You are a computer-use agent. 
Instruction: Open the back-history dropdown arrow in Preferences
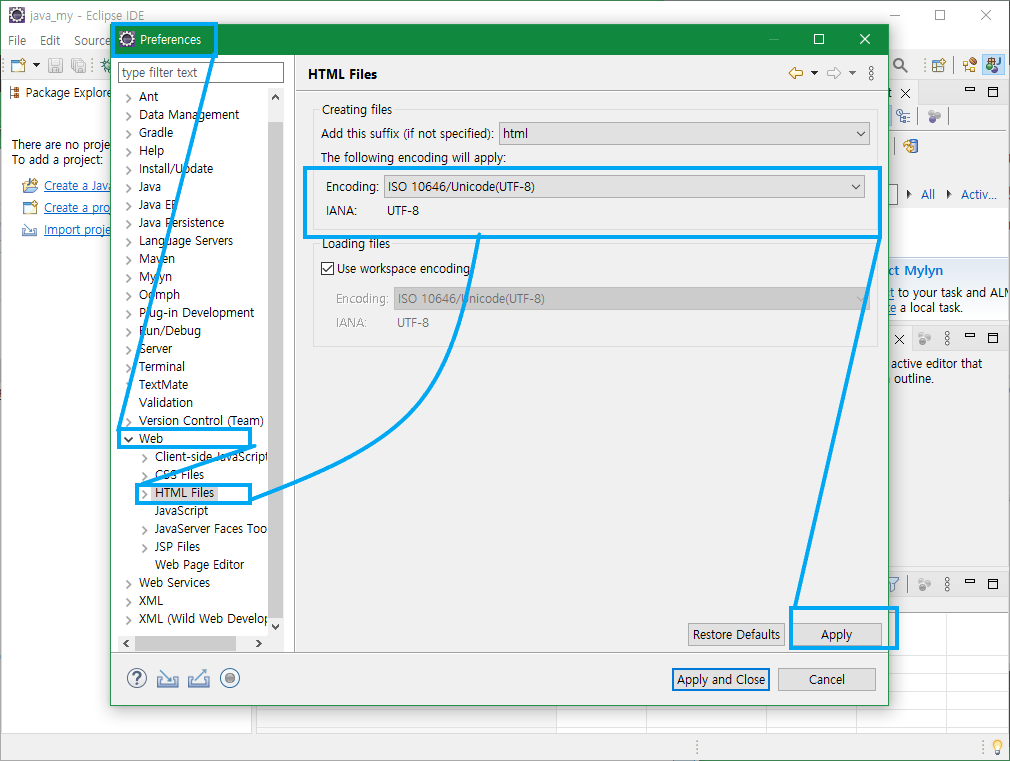pyautogui.click(x=815, y=73)
